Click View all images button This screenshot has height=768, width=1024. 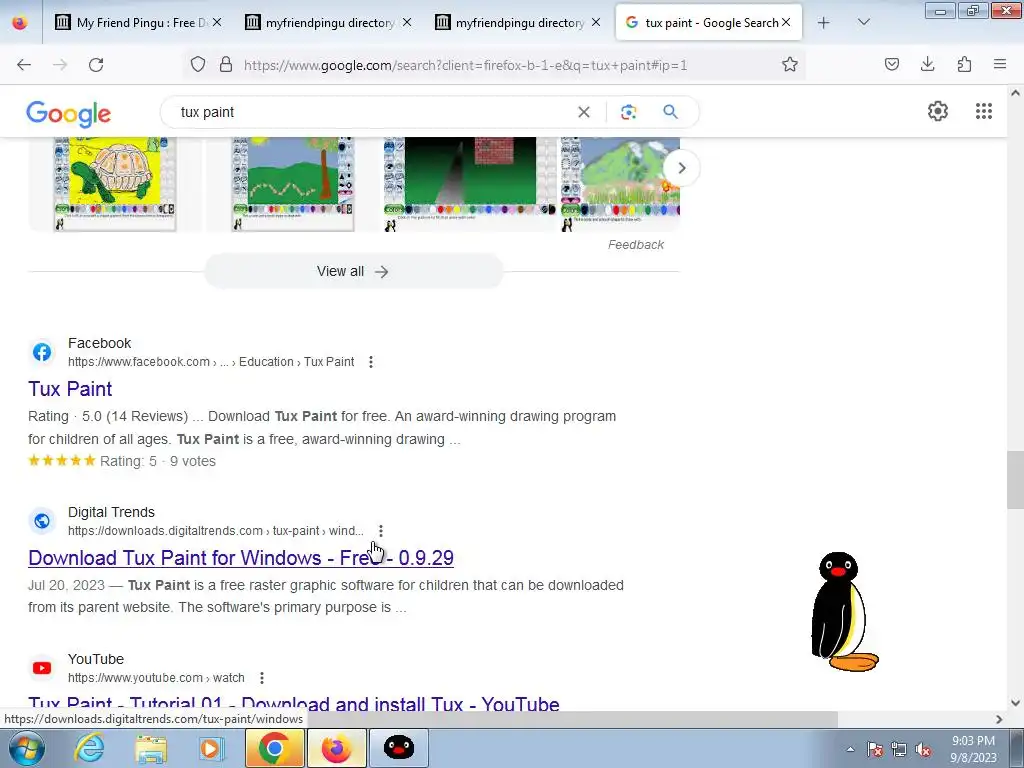point(353,271)
